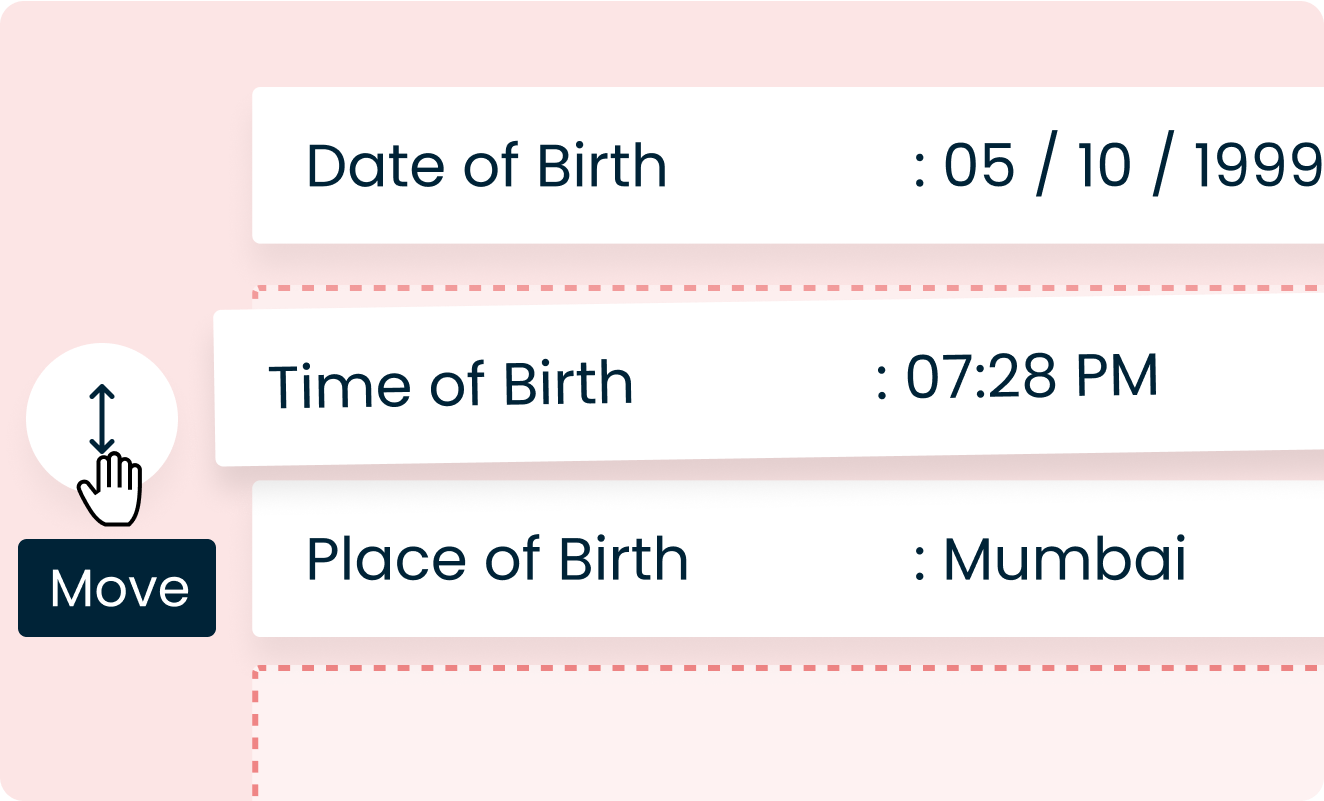Screen dimensions: 1324x801
Task: Click the year value 1999
Action: point(1260,166)
